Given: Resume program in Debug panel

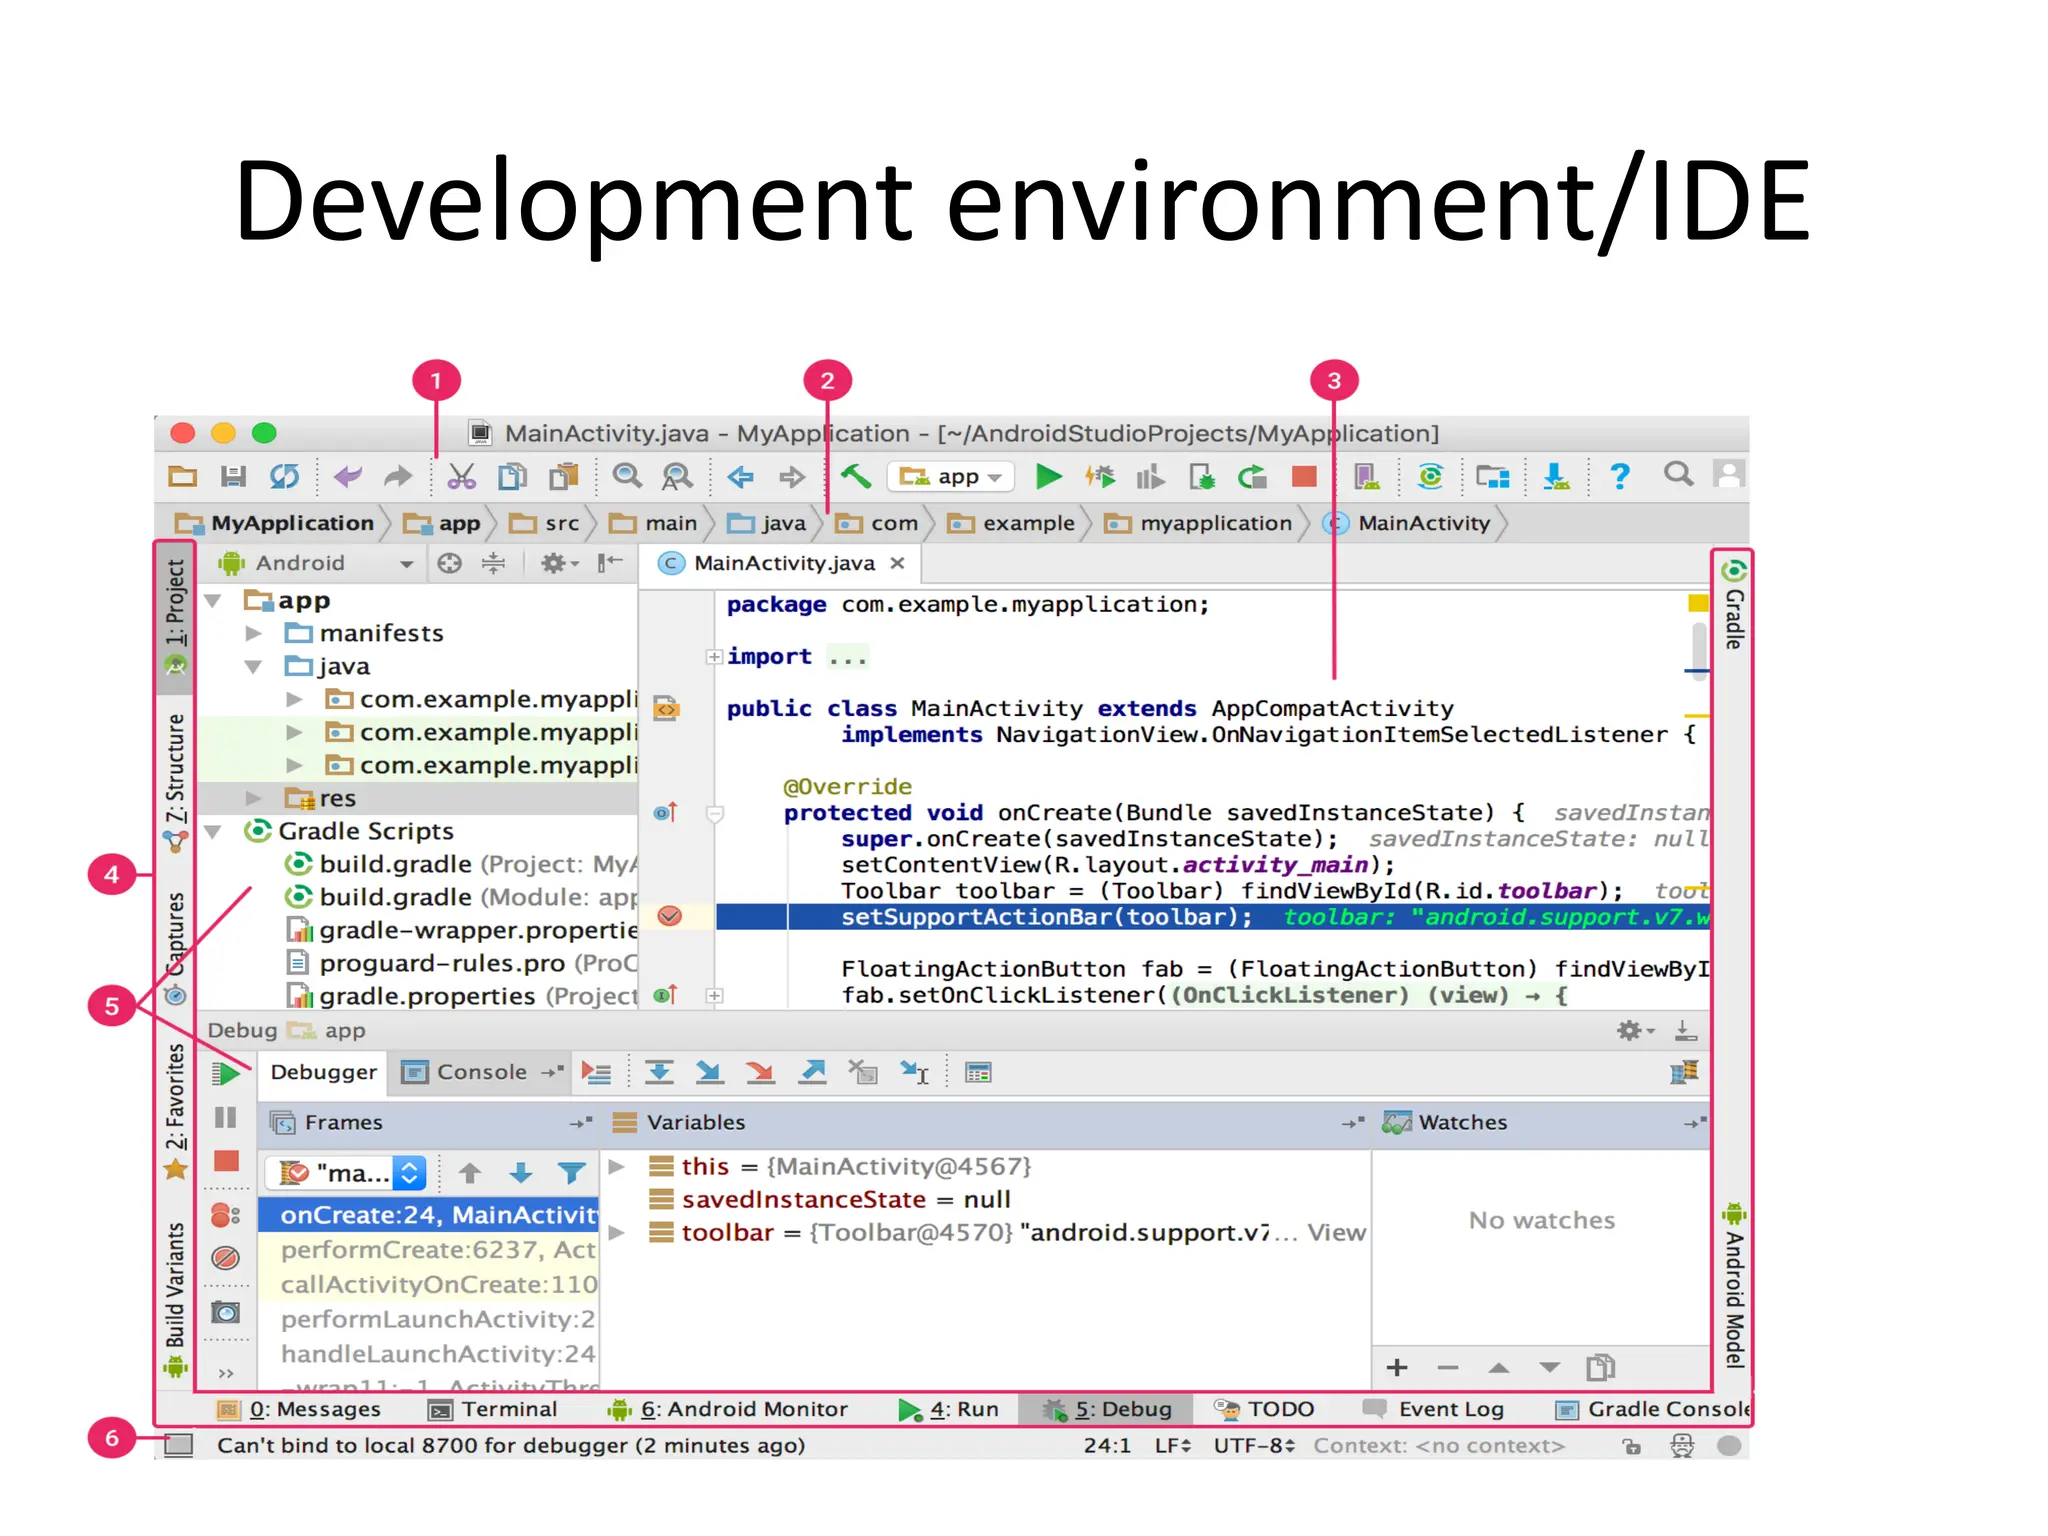Looking at the screenshot, I should [226, 1074].
